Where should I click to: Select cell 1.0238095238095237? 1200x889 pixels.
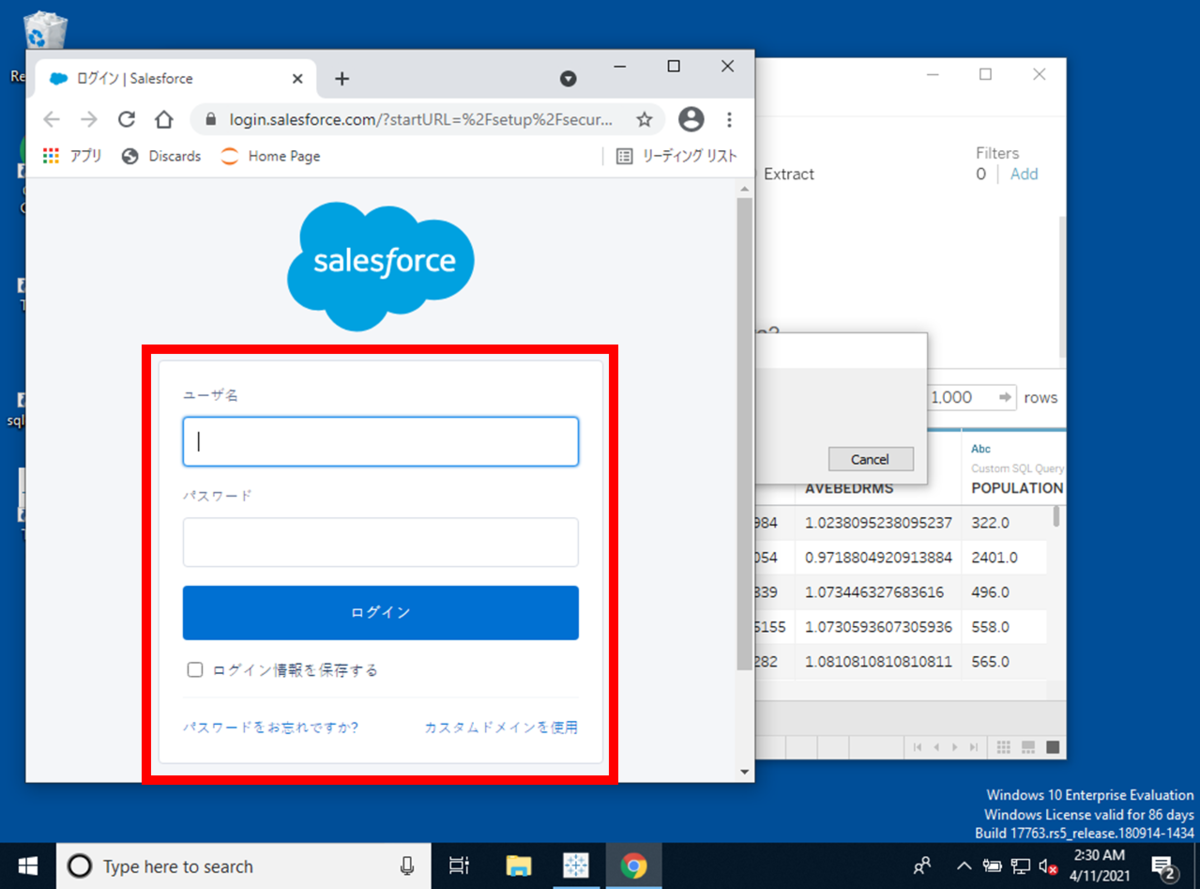coord(878,522)
